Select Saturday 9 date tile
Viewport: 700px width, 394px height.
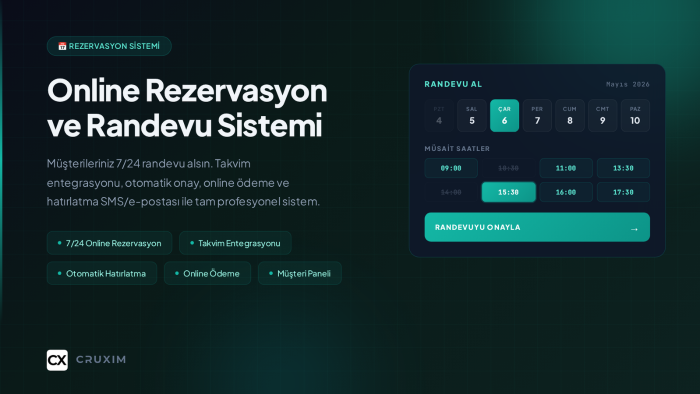(x=602, y=116)
